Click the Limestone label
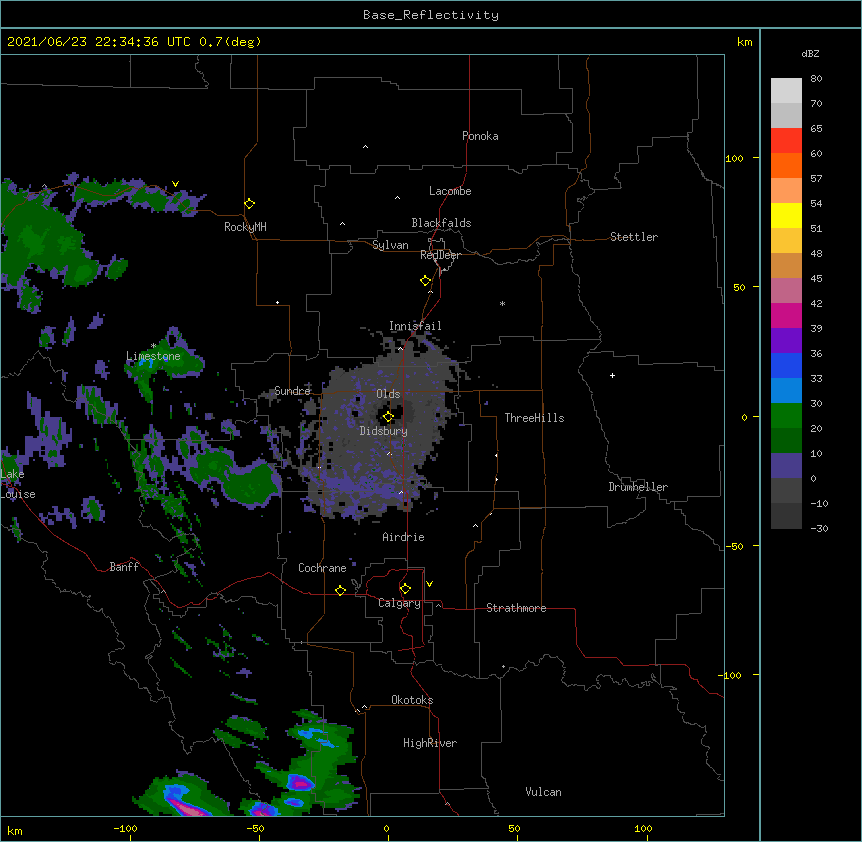This screenshot has height=842, width=862. [153, 356]
